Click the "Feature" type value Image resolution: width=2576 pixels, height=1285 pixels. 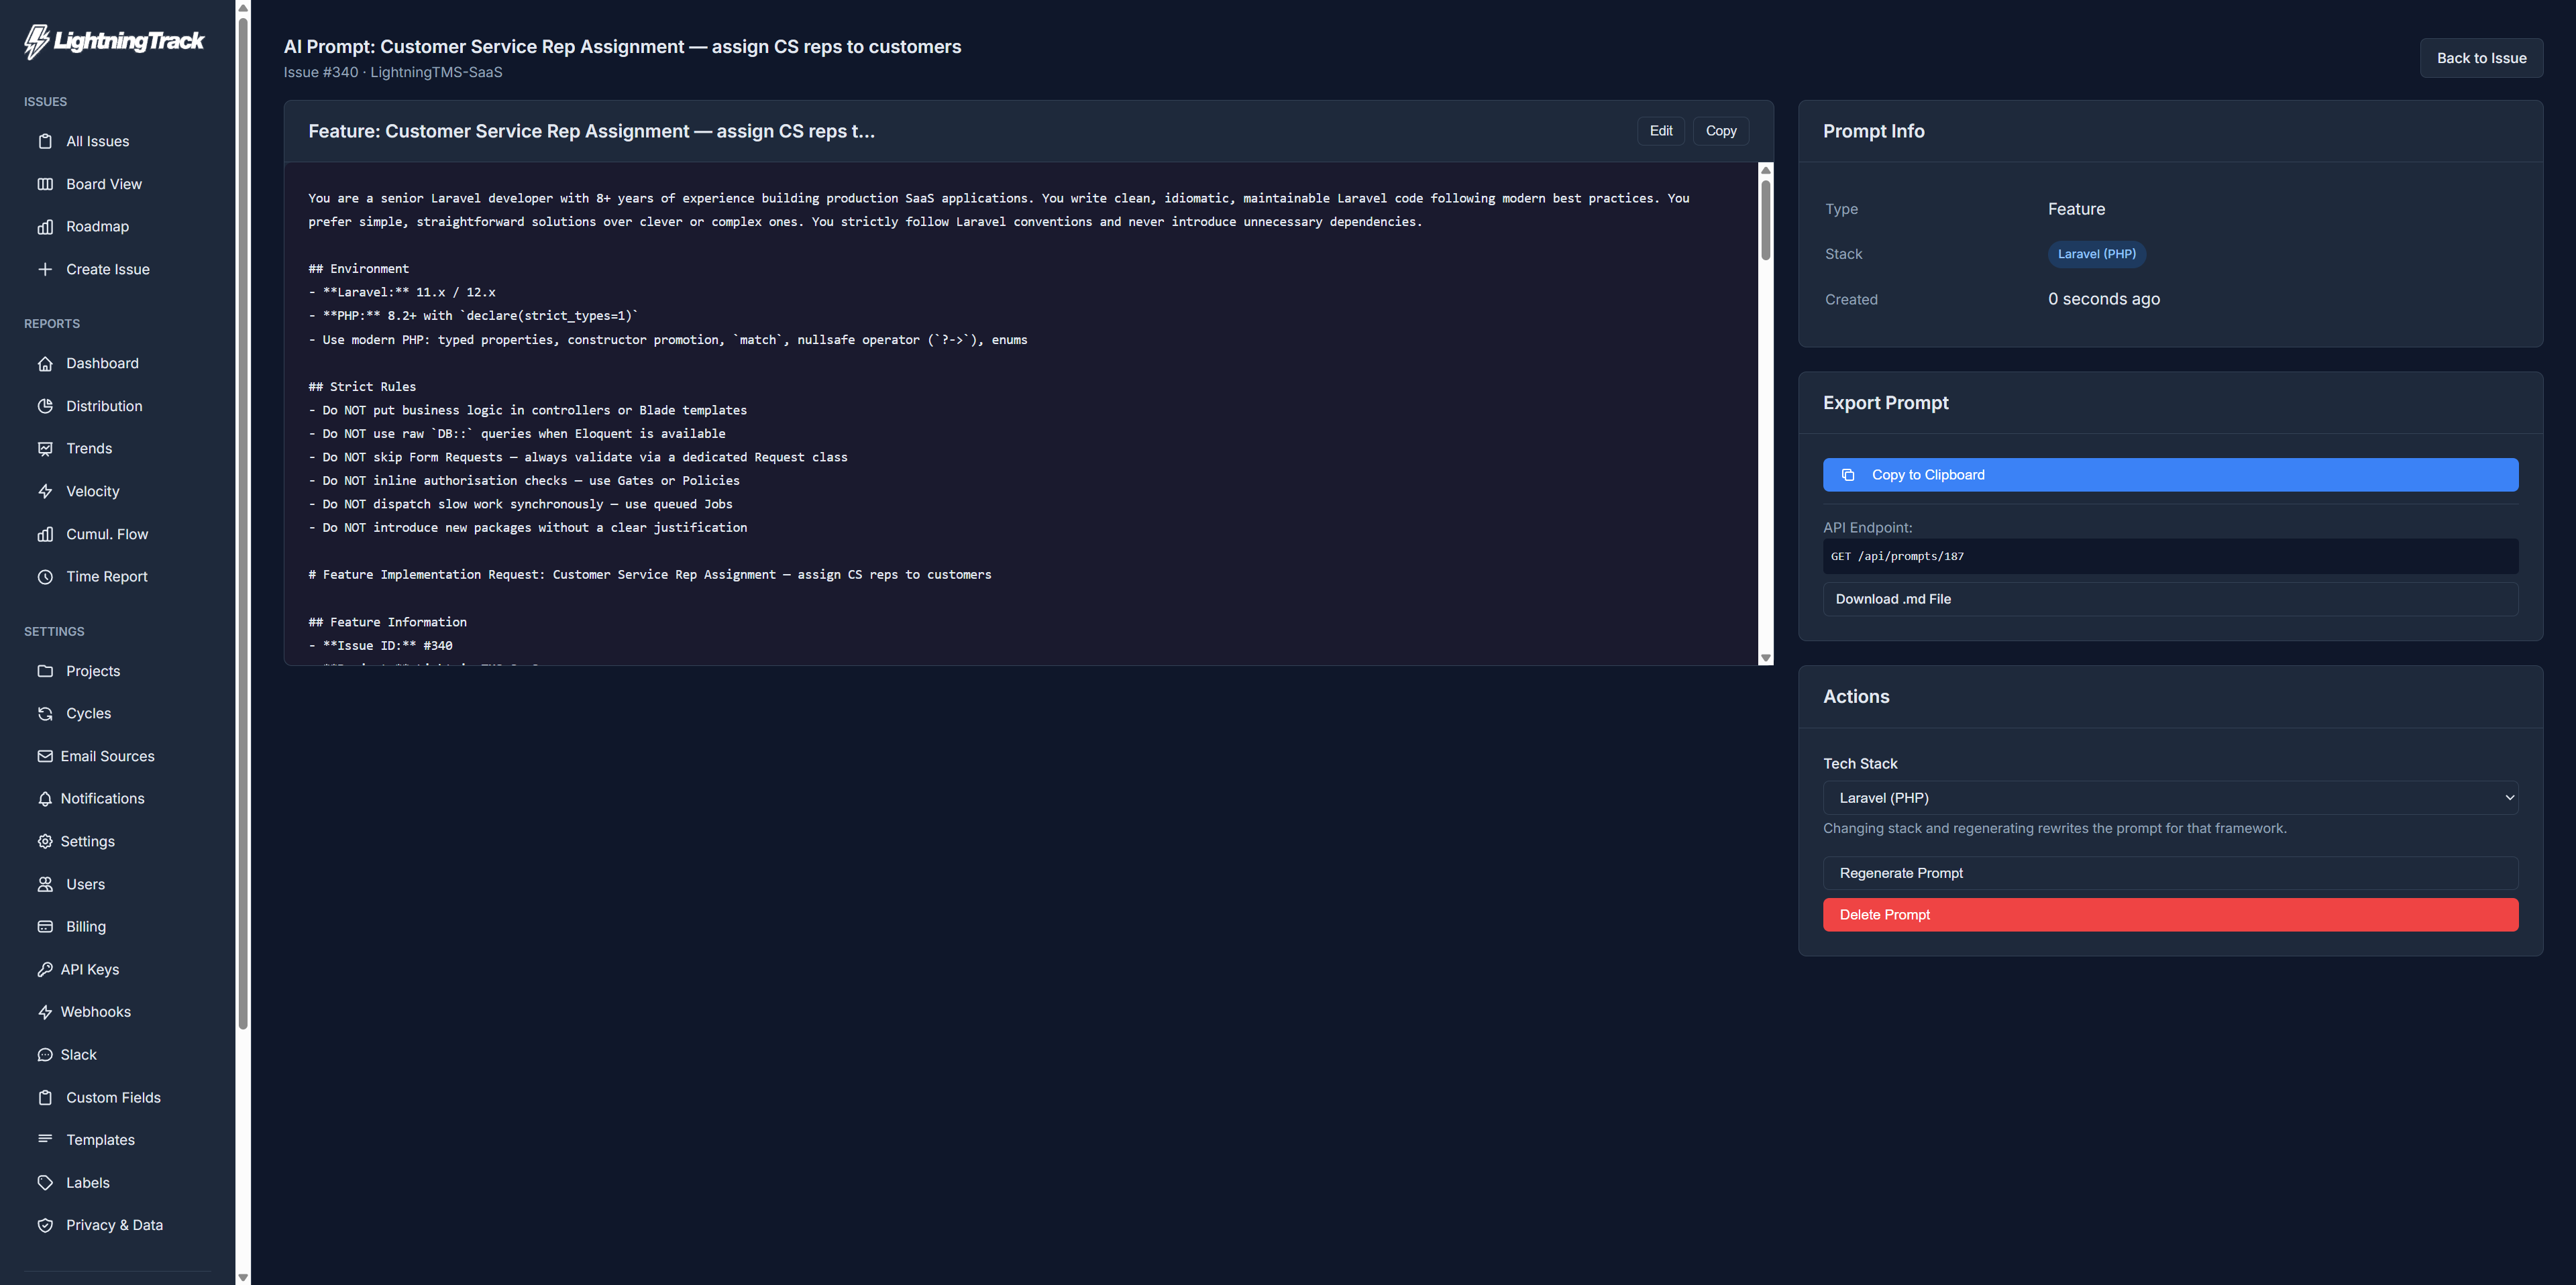2076,209
